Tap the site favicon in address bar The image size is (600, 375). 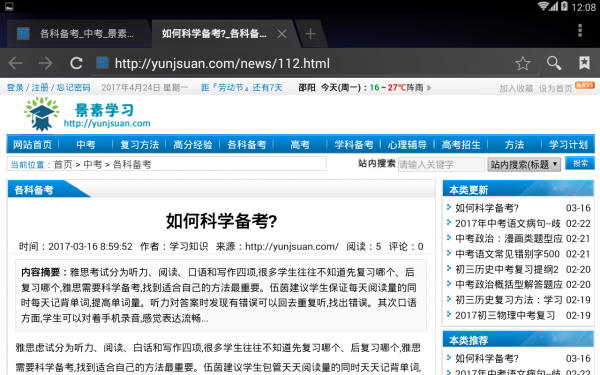pyautogui.click(x=102, y=63)
